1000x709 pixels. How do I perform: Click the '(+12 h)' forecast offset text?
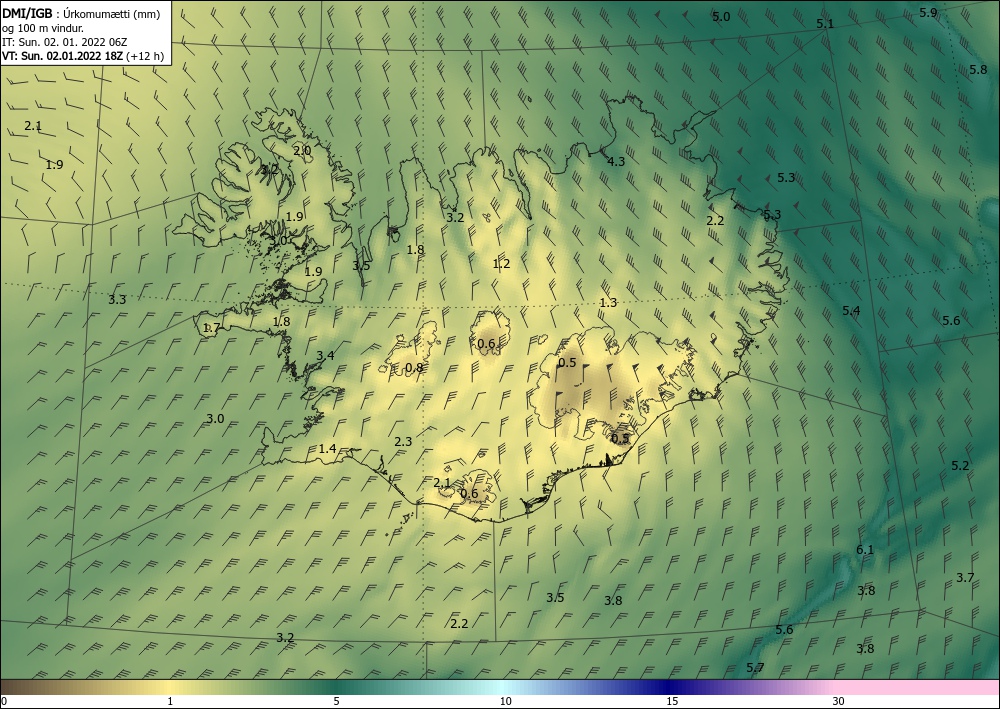coord(145,56)
